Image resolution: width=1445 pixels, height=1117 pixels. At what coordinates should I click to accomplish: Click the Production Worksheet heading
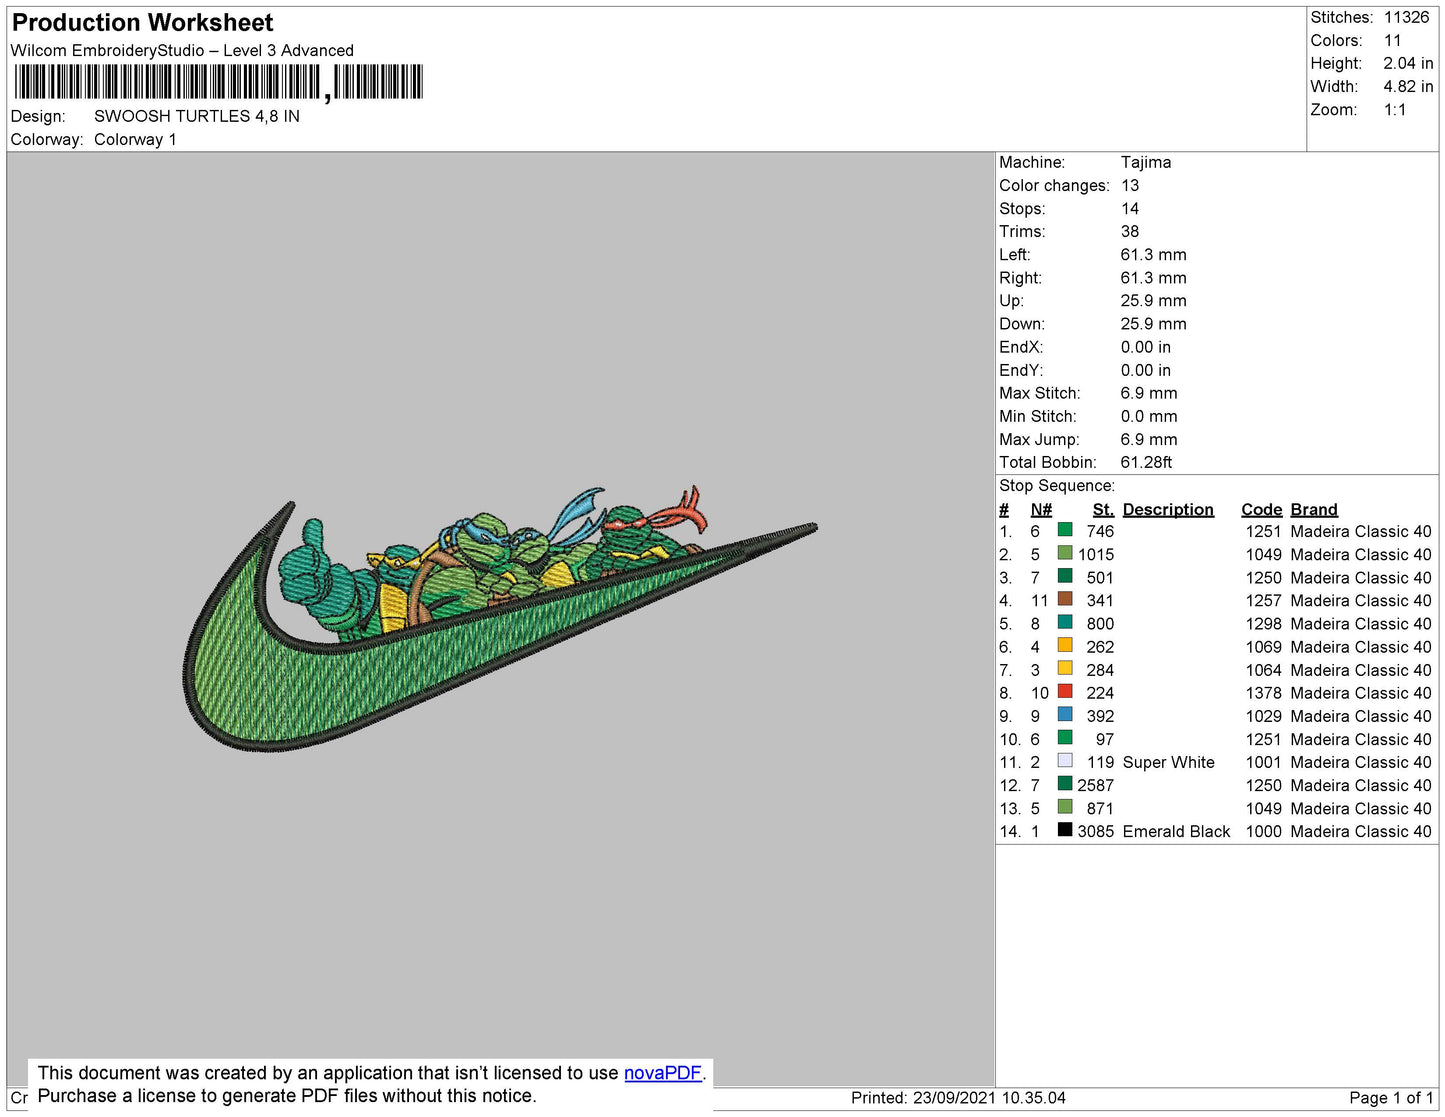tap(142, 23)
